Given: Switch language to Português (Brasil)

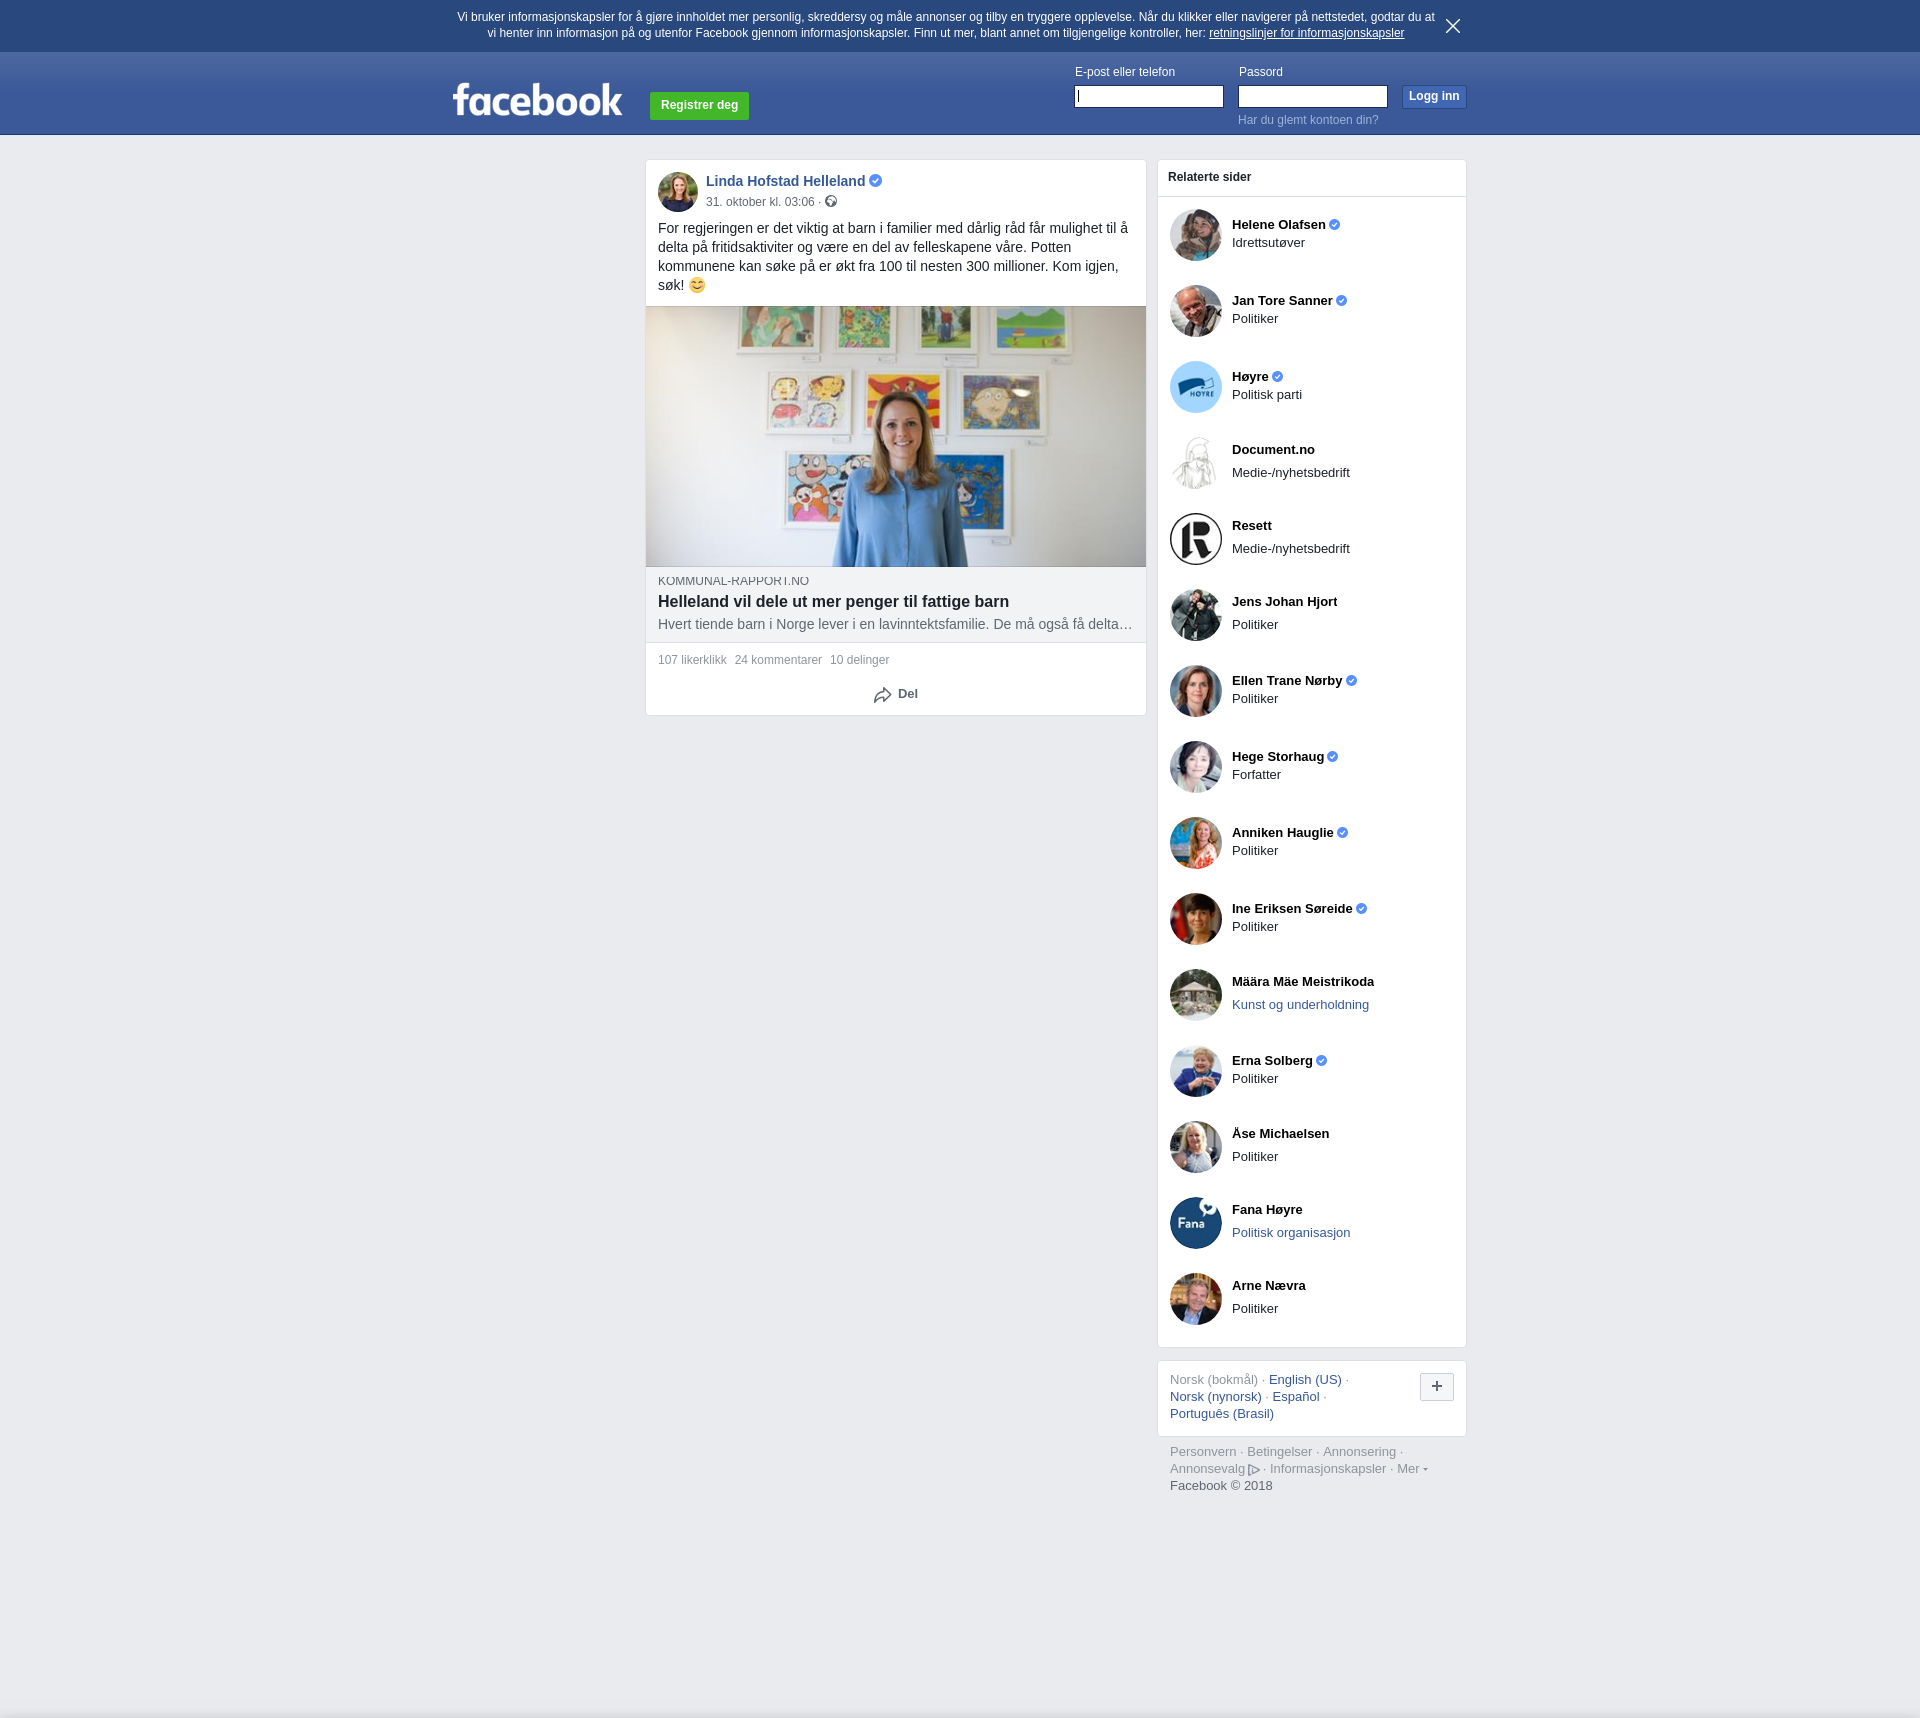Looking at the screenshot, I should point(1222,1414).
